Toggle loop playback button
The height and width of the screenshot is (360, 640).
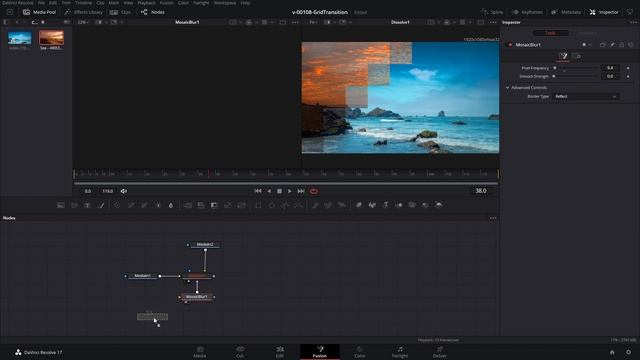tap(314, 191)
